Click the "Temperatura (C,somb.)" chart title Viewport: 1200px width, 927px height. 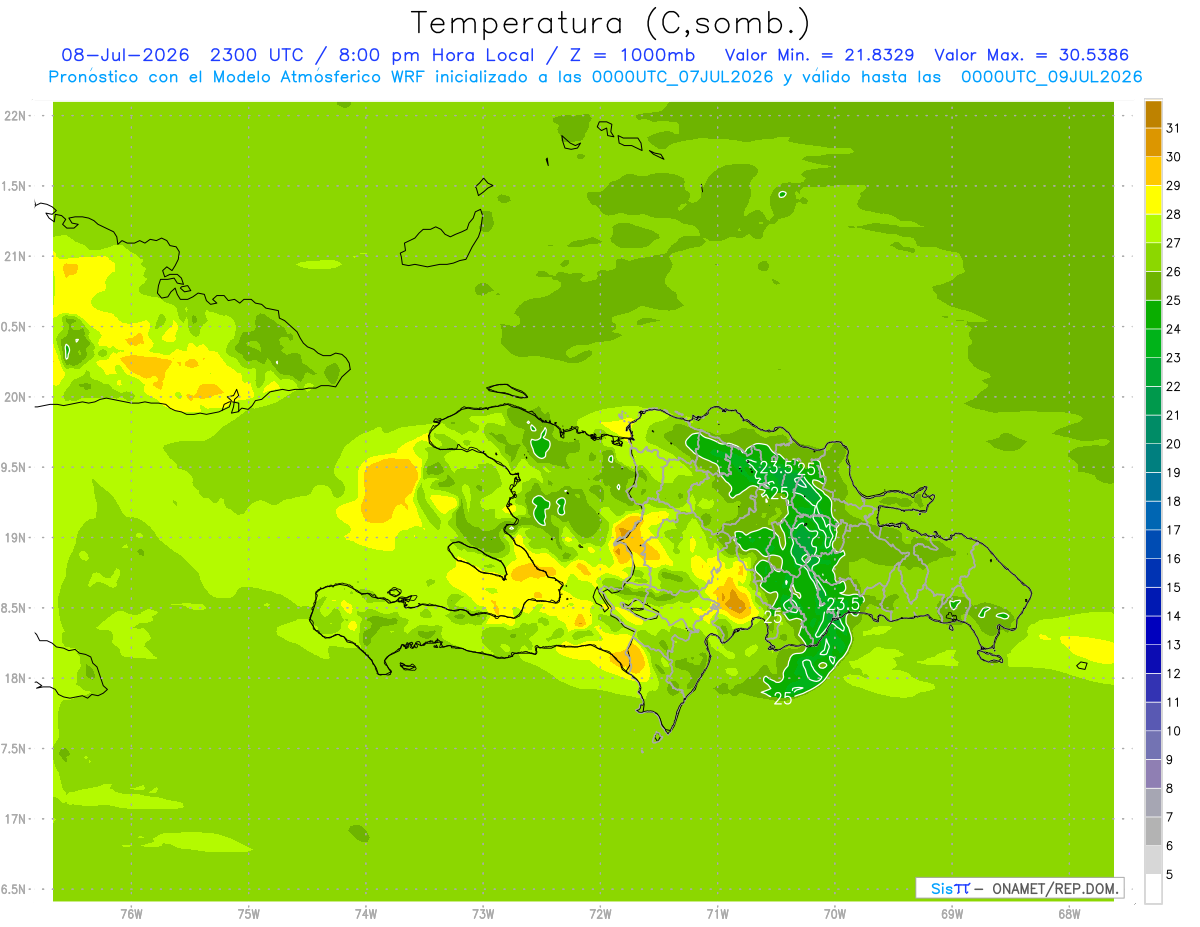click(x=610, y=23)
